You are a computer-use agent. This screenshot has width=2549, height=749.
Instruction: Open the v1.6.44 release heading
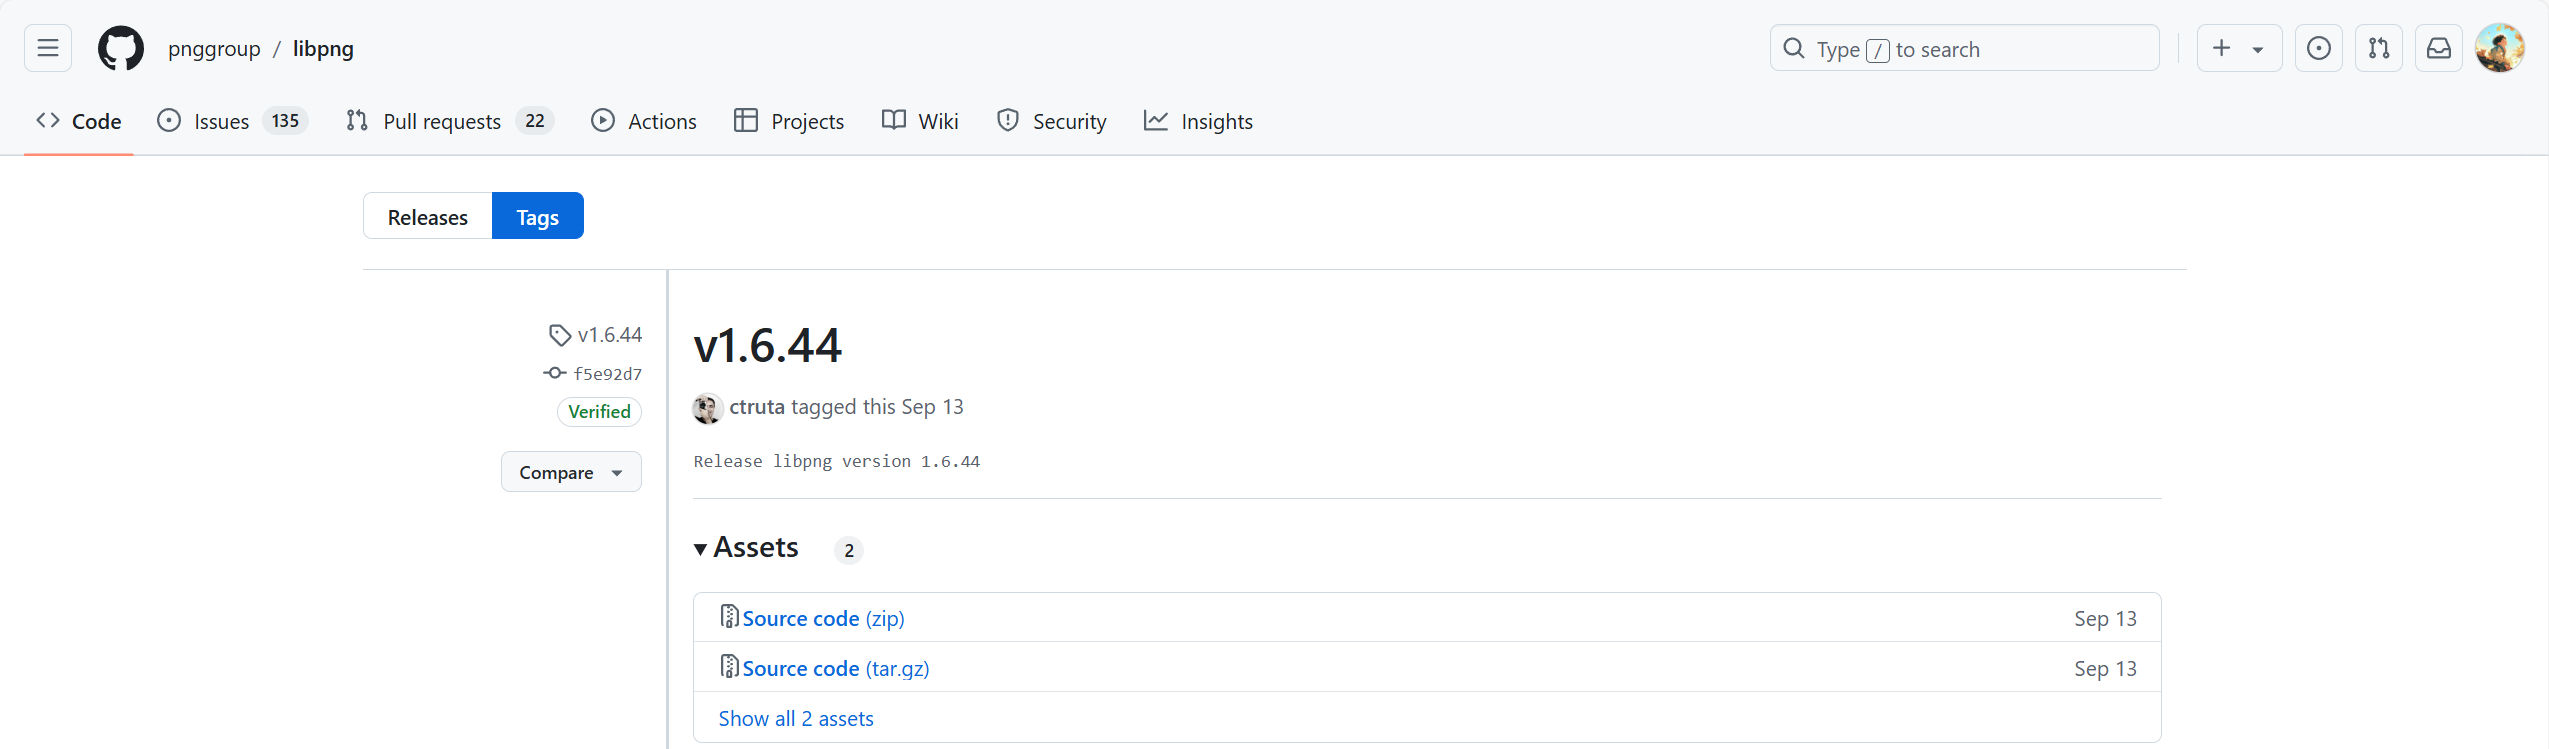767,346
